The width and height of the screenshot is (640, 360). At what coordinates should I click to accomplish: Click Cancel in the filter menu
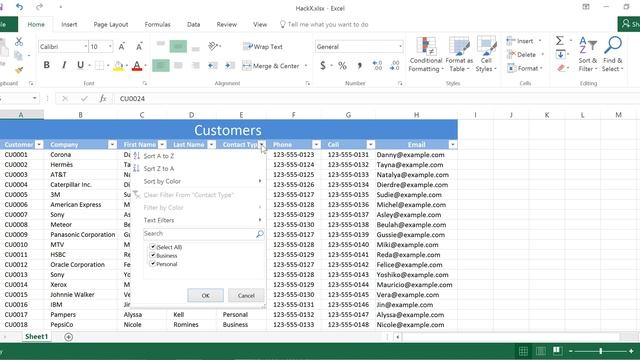click(246, 296)
